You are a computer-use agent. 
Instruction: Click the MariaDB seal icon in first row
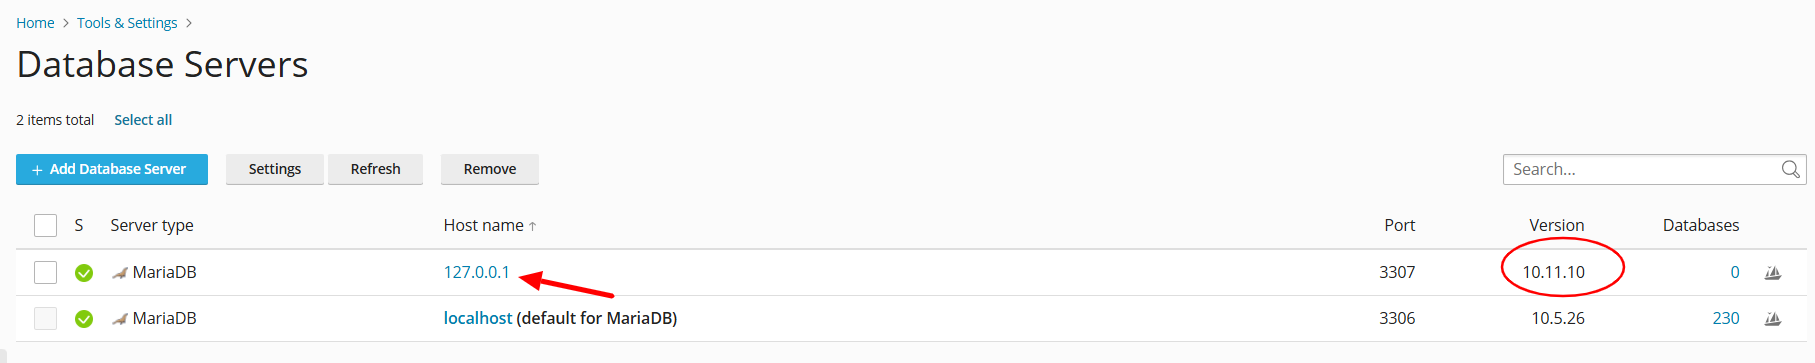tap(120, 272)
